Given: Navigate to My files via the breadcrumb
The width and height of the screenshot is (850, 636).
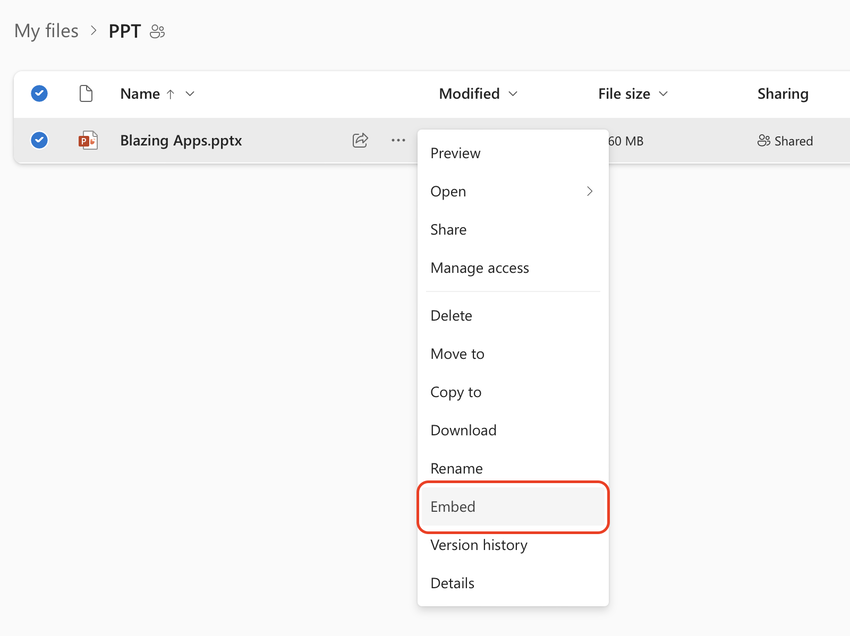Looking at the screenshot, I should pyautogui.click(x=45, y=31).
